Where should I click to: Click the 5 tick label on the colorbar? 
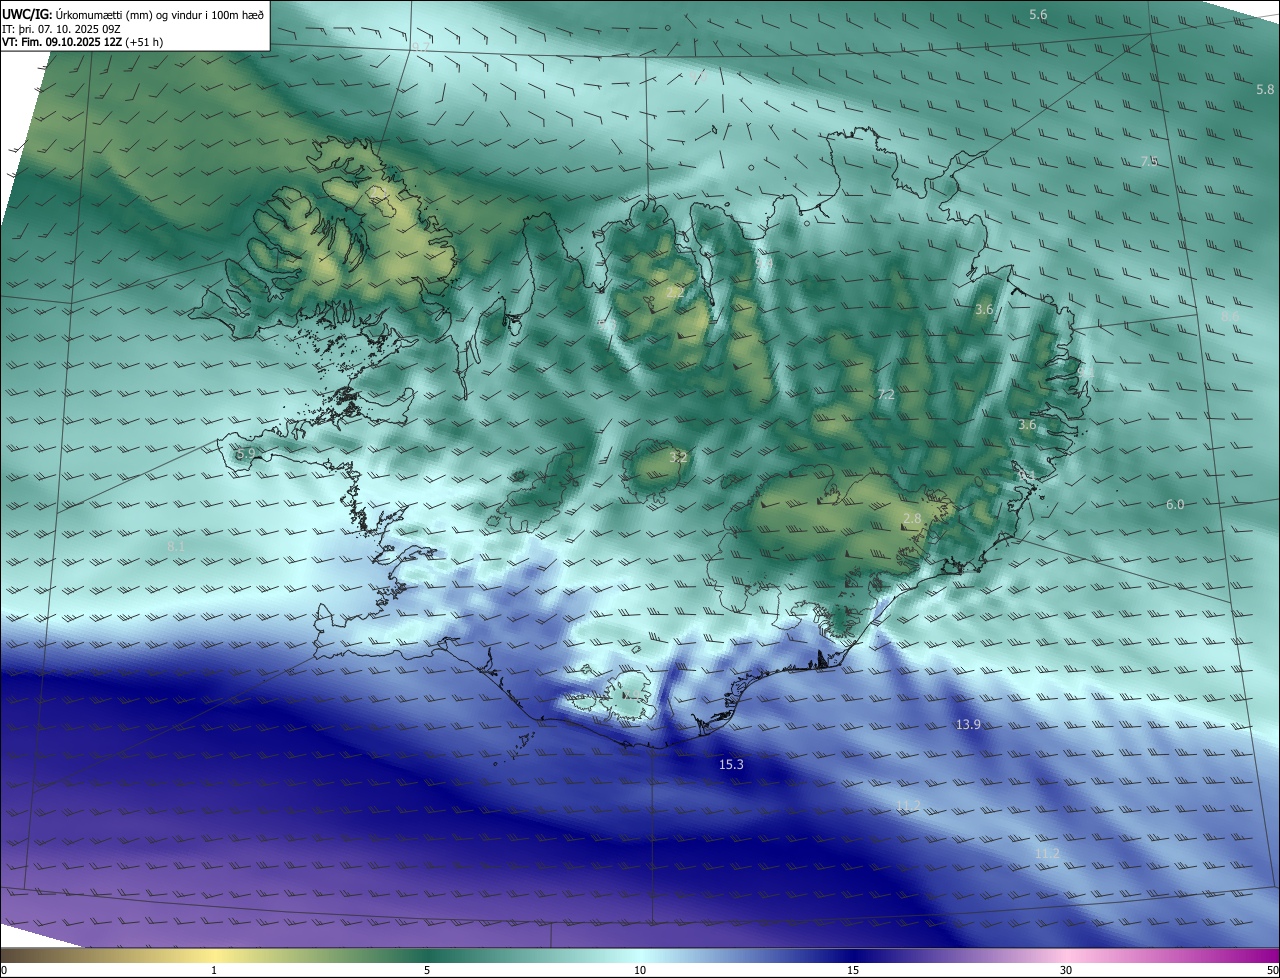(x=427, y=970)
